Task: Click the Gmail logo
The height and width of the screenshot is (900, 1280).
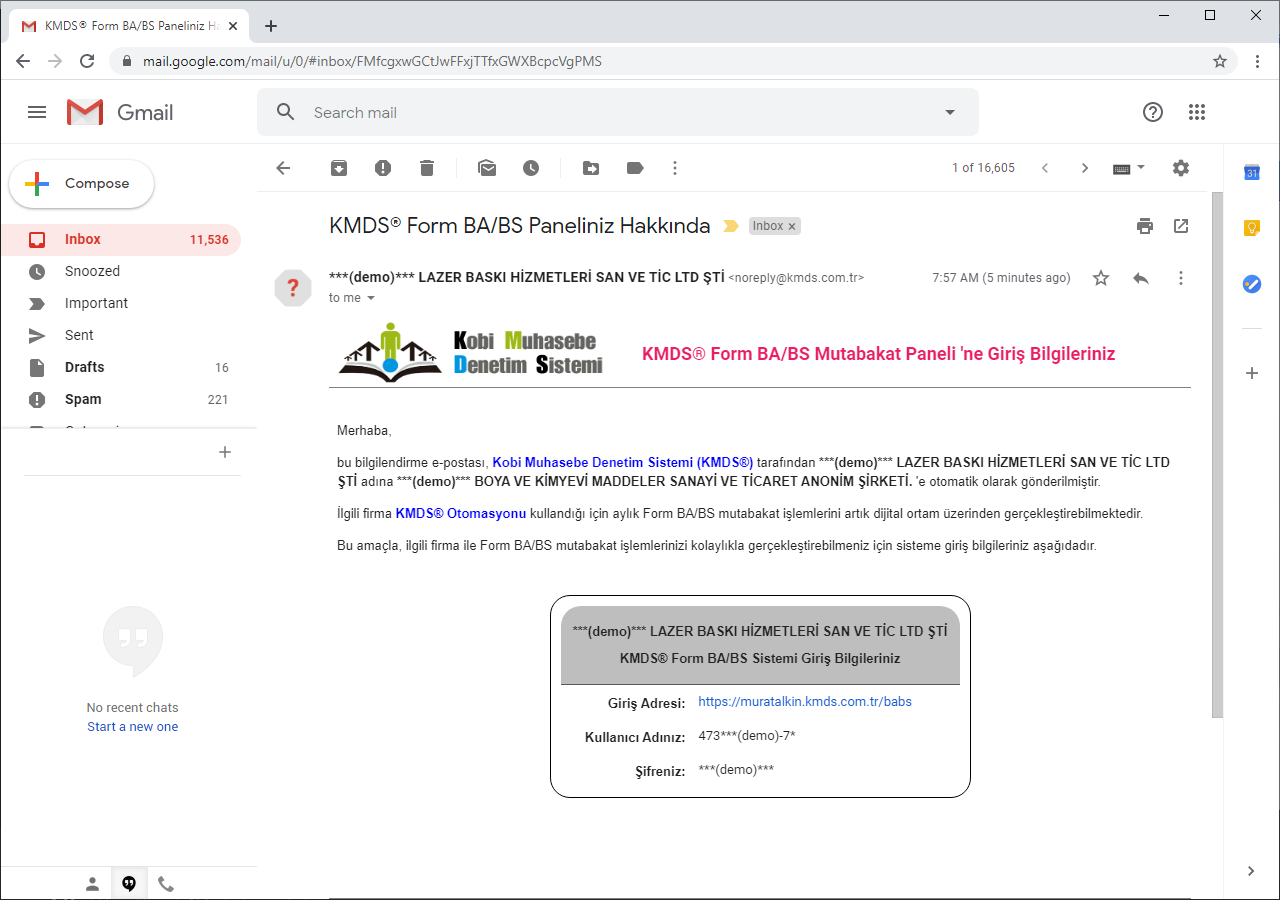Action: (x=120, y=112)
